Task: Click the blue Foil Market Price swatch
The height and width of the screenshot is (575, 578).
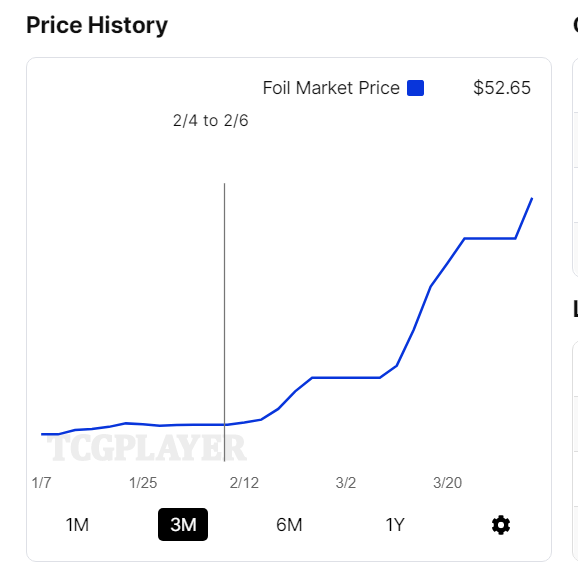Action: pyautogui.click(x=415, y=88)
